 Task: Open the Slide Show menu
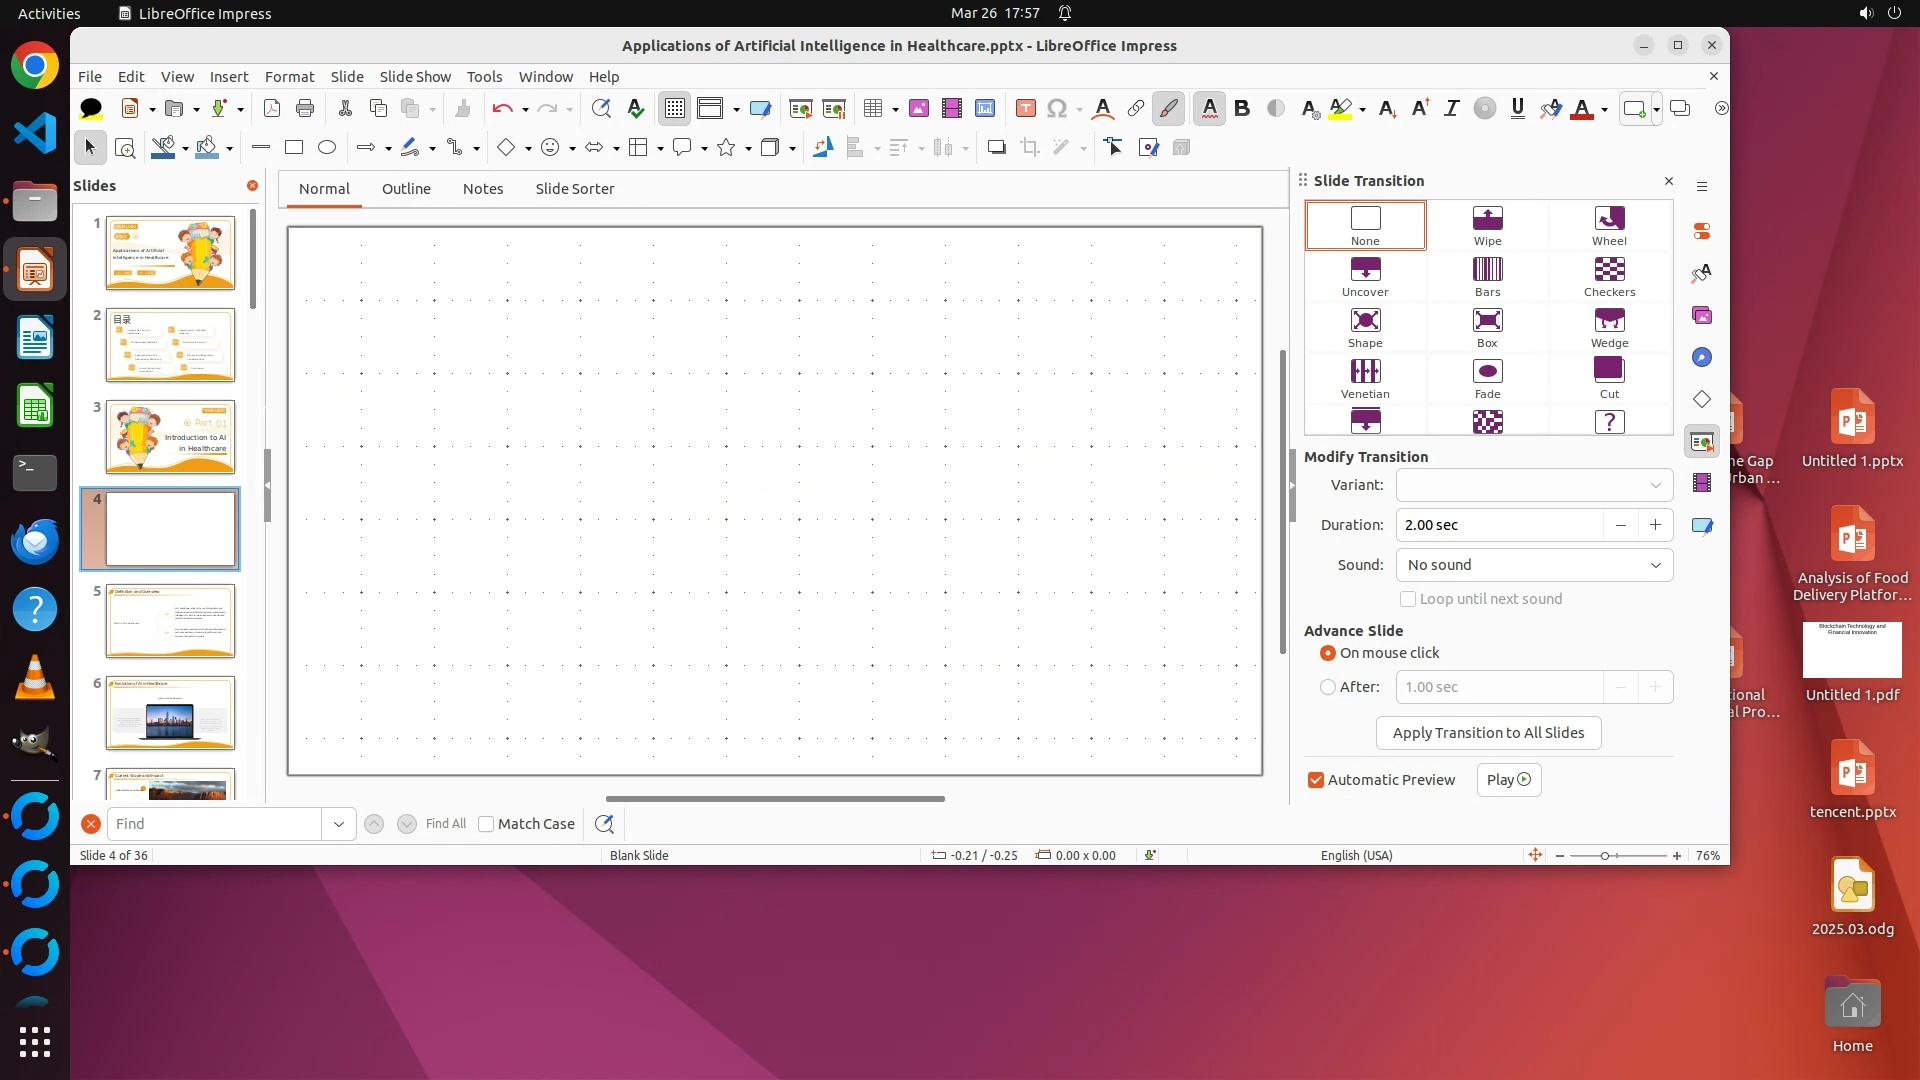coord(415,77)
